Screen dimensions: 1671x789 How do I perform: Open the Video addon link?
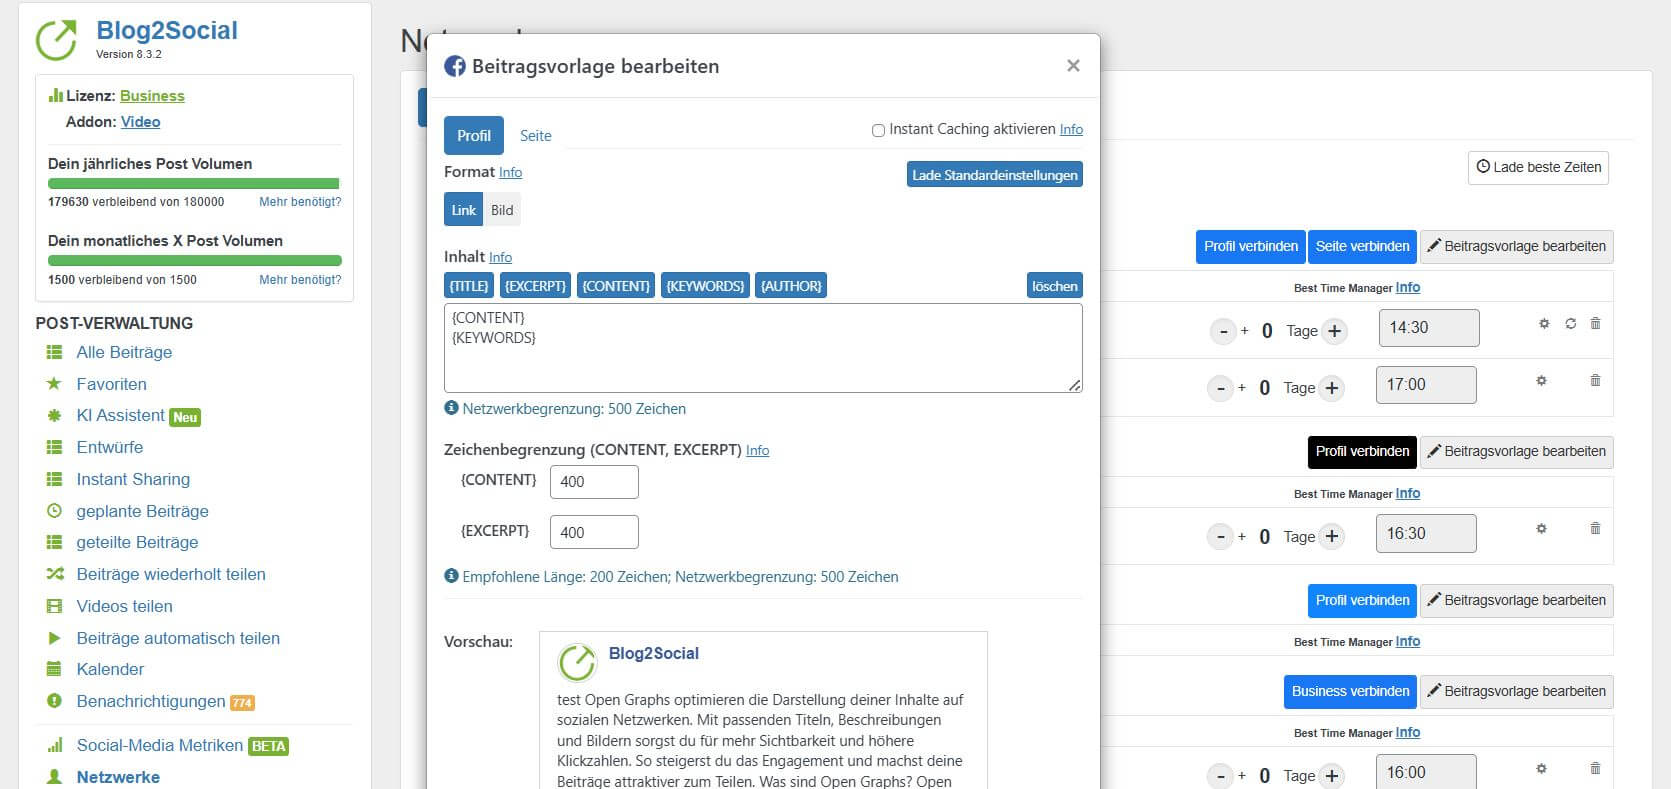[140, 122]
